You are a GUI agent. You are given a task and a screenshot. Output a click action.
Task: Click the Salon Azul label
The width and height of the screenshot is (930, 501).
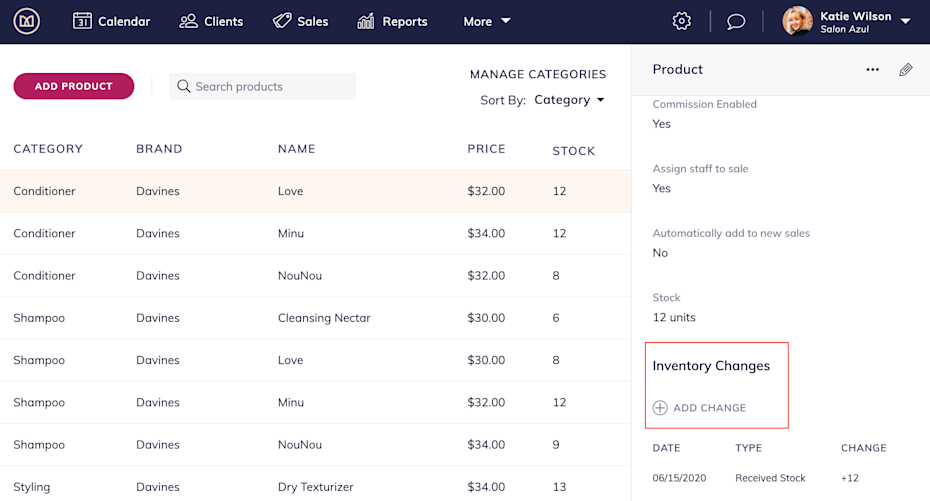(x=844, y=29)
